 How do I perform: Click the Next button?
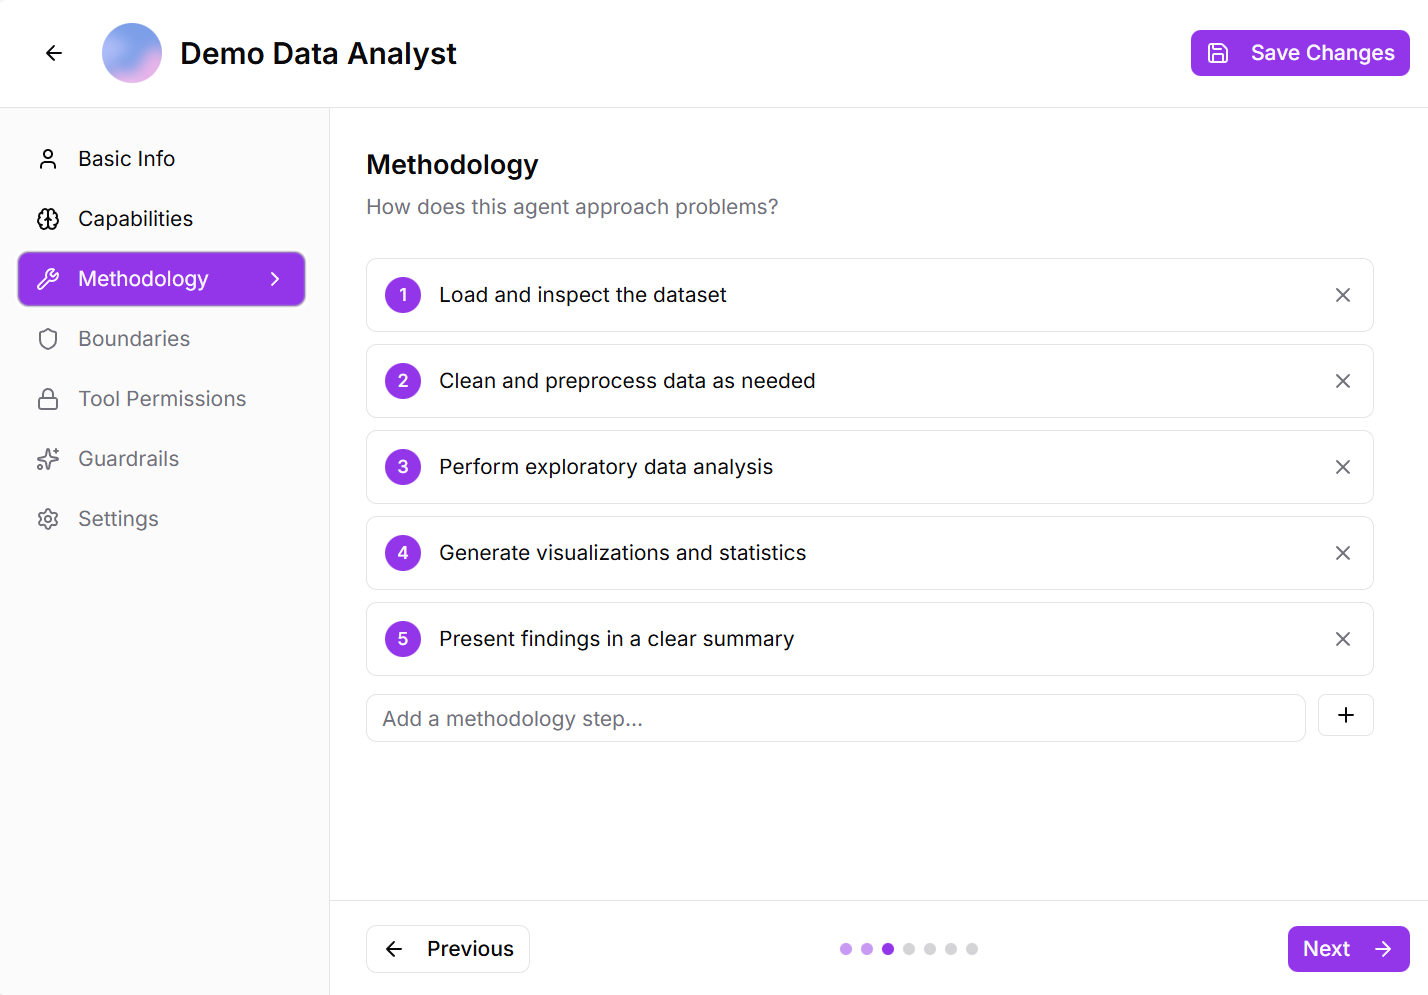tap(1348, 949)
